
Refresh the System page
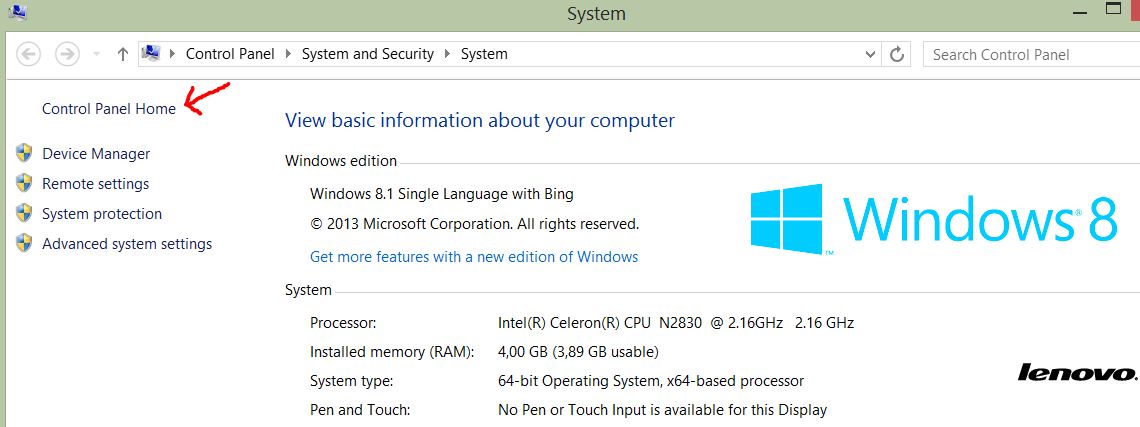(897, 54)
